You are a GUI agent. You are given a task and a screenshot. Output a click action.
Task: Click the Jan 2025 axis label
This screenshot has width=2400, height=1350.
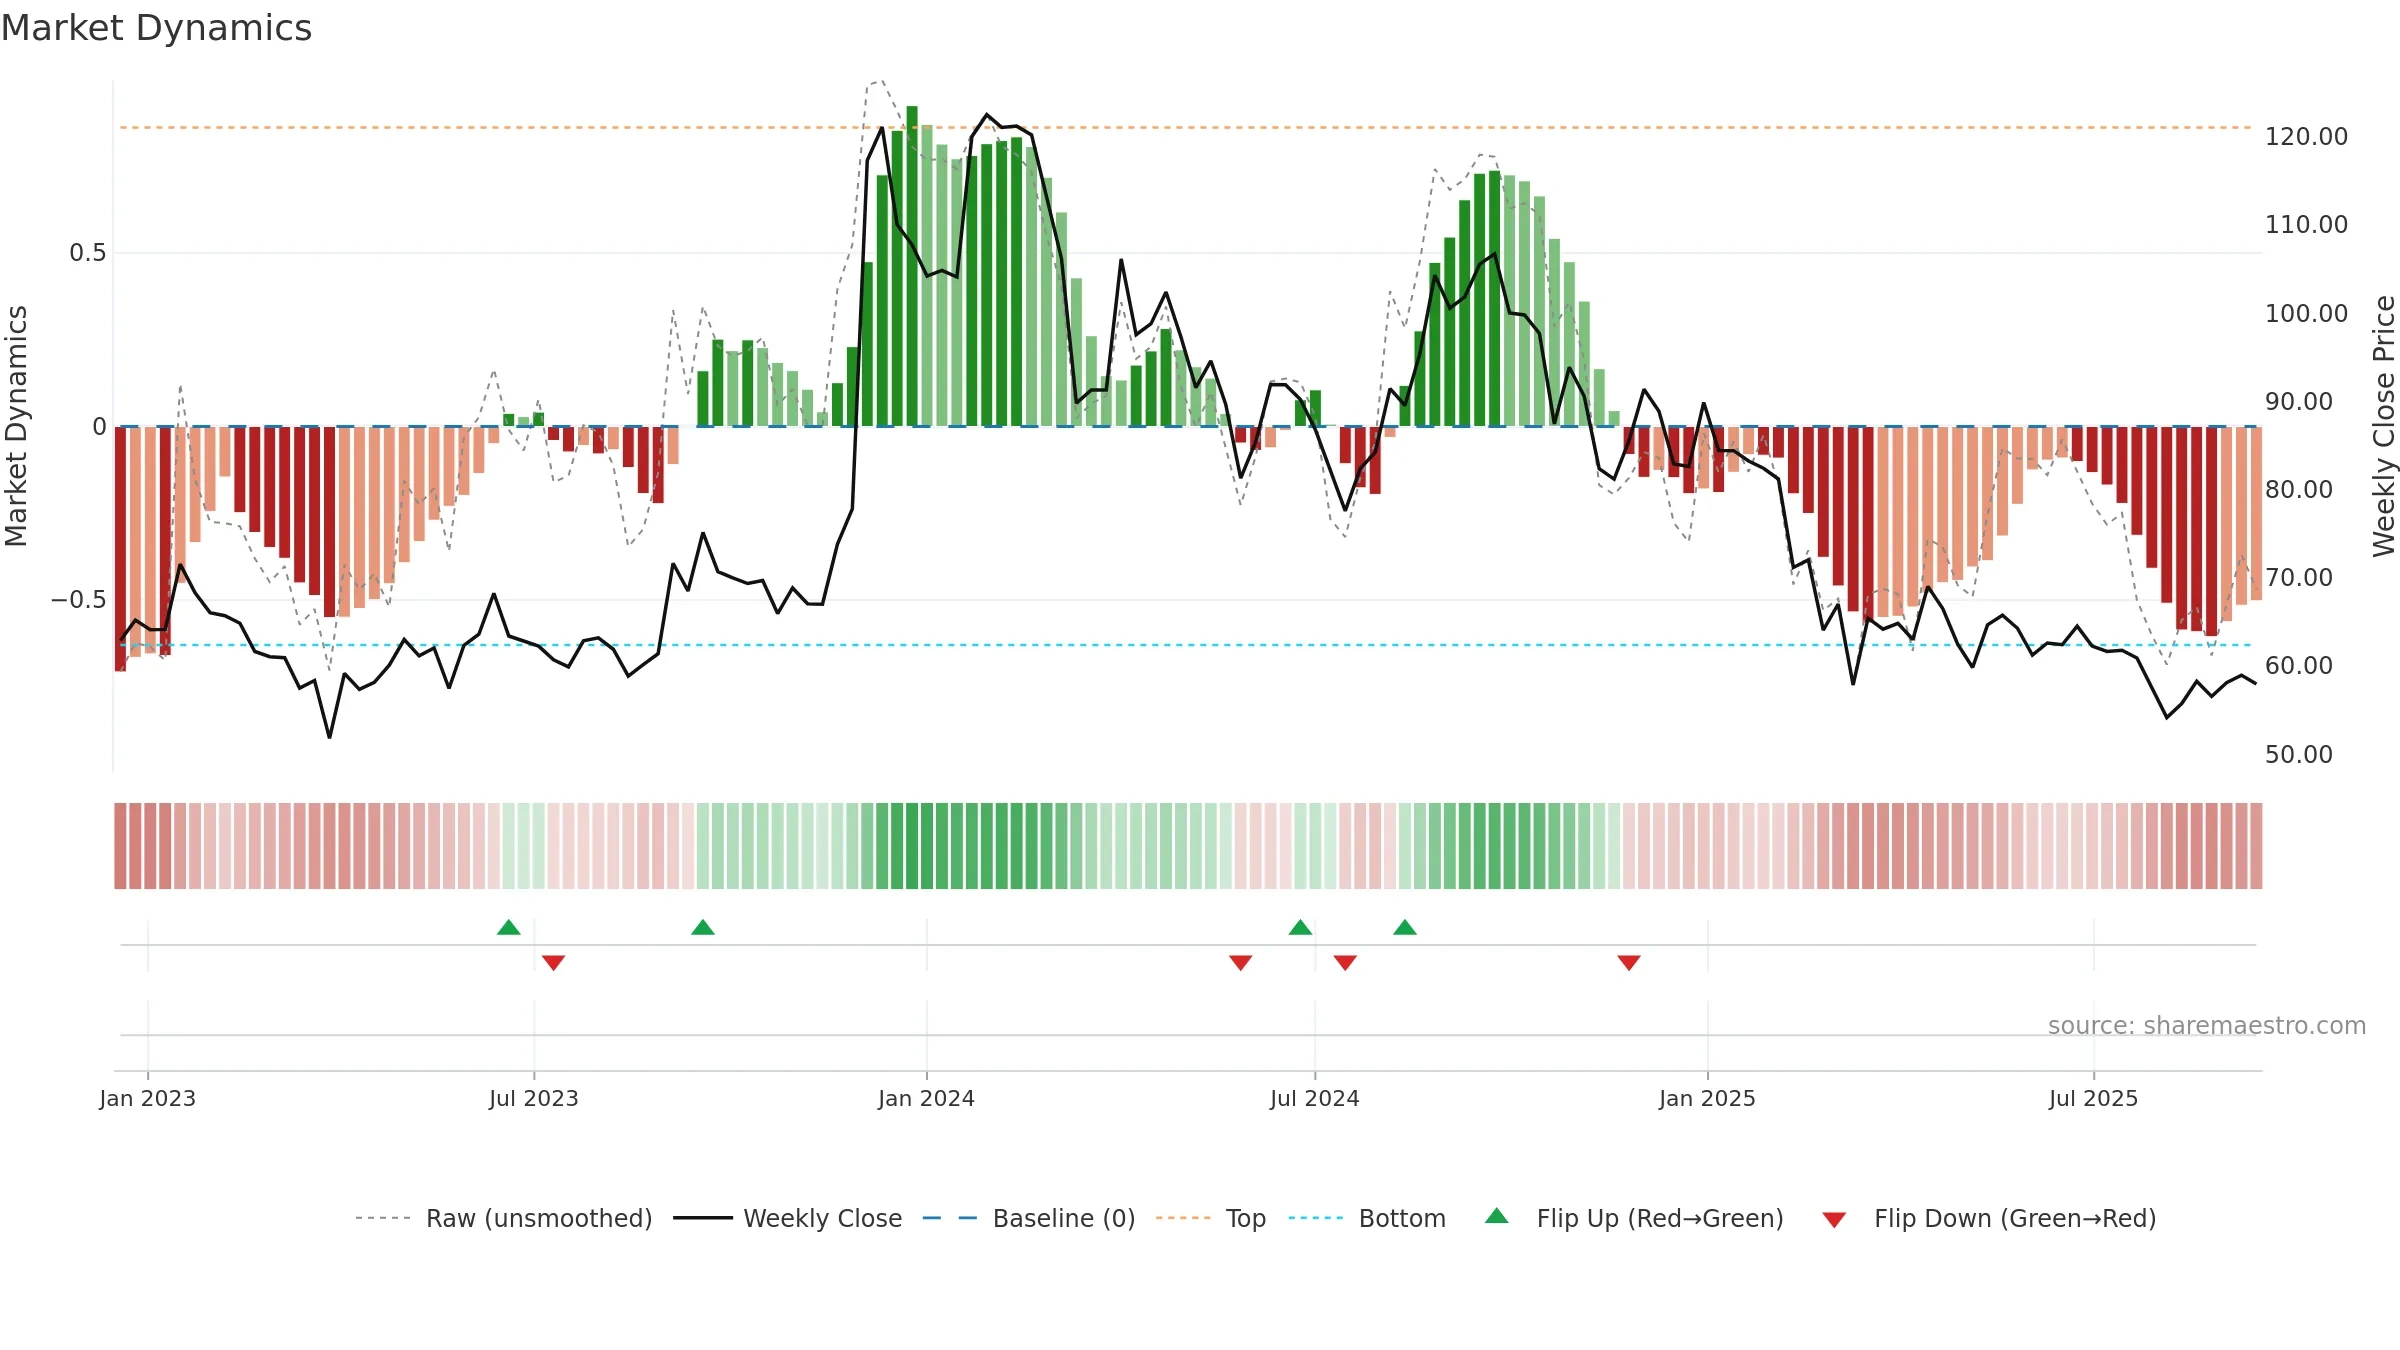click(x=1708, y=1098)
